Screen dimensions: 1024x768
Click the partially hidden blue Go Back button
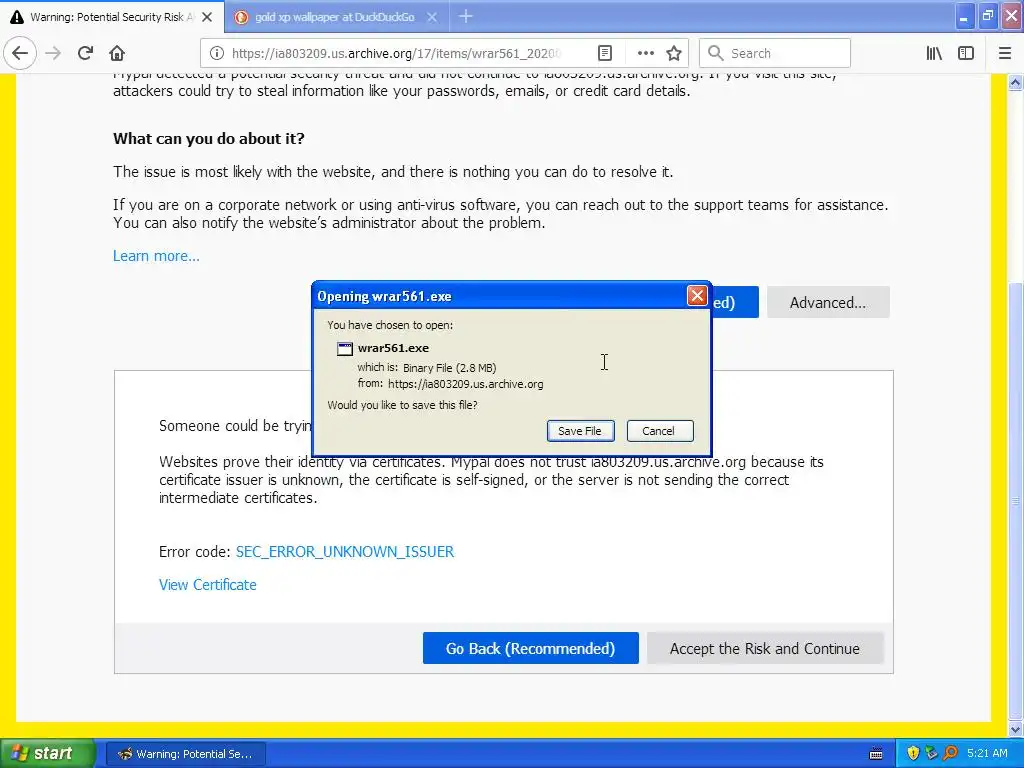click(x=735, y=302)
